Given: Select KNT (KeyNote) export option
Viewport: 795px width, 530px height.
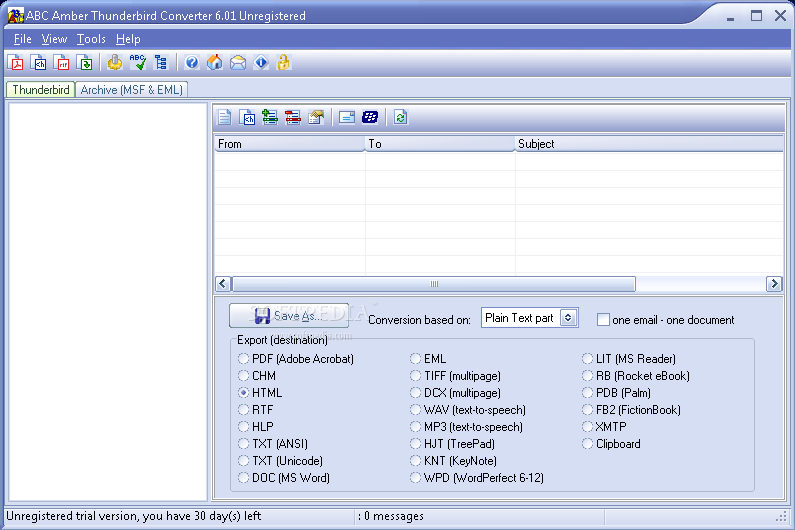Looking at the screenshot, I should [453, 461].
